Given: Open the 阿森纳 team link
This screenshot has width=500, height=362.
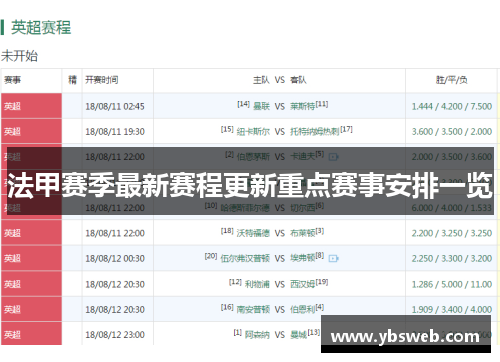Looking at the screenshot, I should (x=257, y=335).
